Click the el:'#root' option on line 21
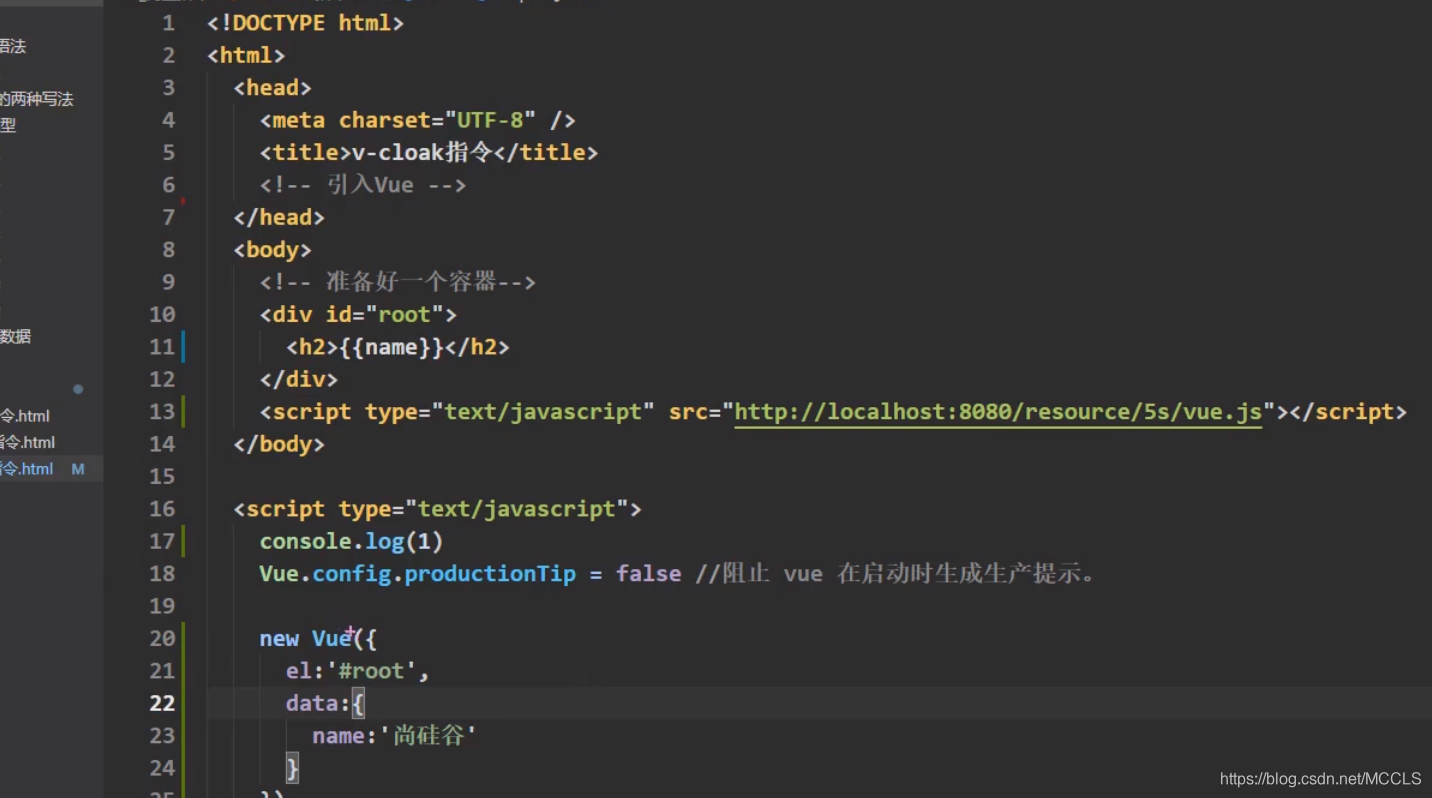1432x798 pixels. 352,671
